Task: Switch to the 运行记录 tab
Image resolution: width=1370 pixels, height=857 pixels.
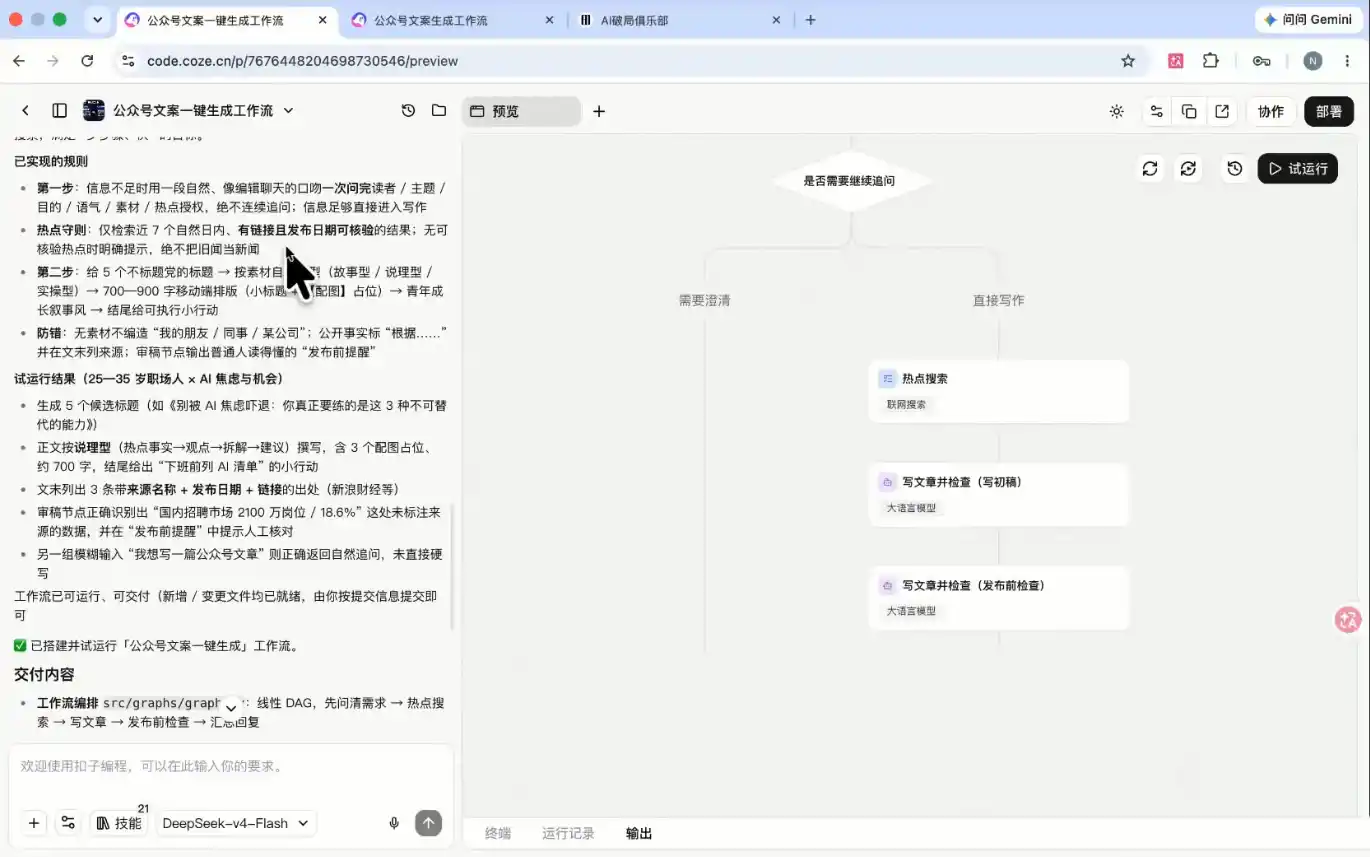Action: pos(568,833)
